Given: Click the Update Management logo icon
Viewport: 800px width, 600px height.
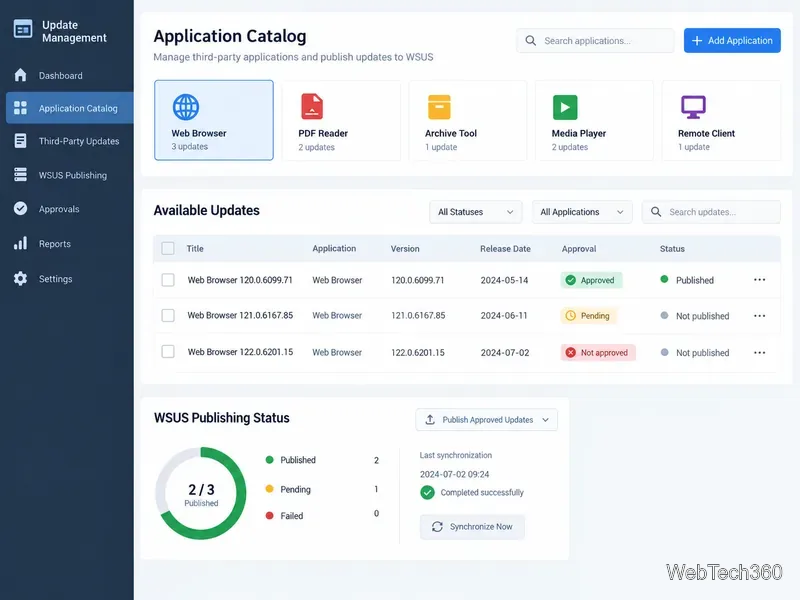Looking at the screenshot, I should tap(23, 30).
